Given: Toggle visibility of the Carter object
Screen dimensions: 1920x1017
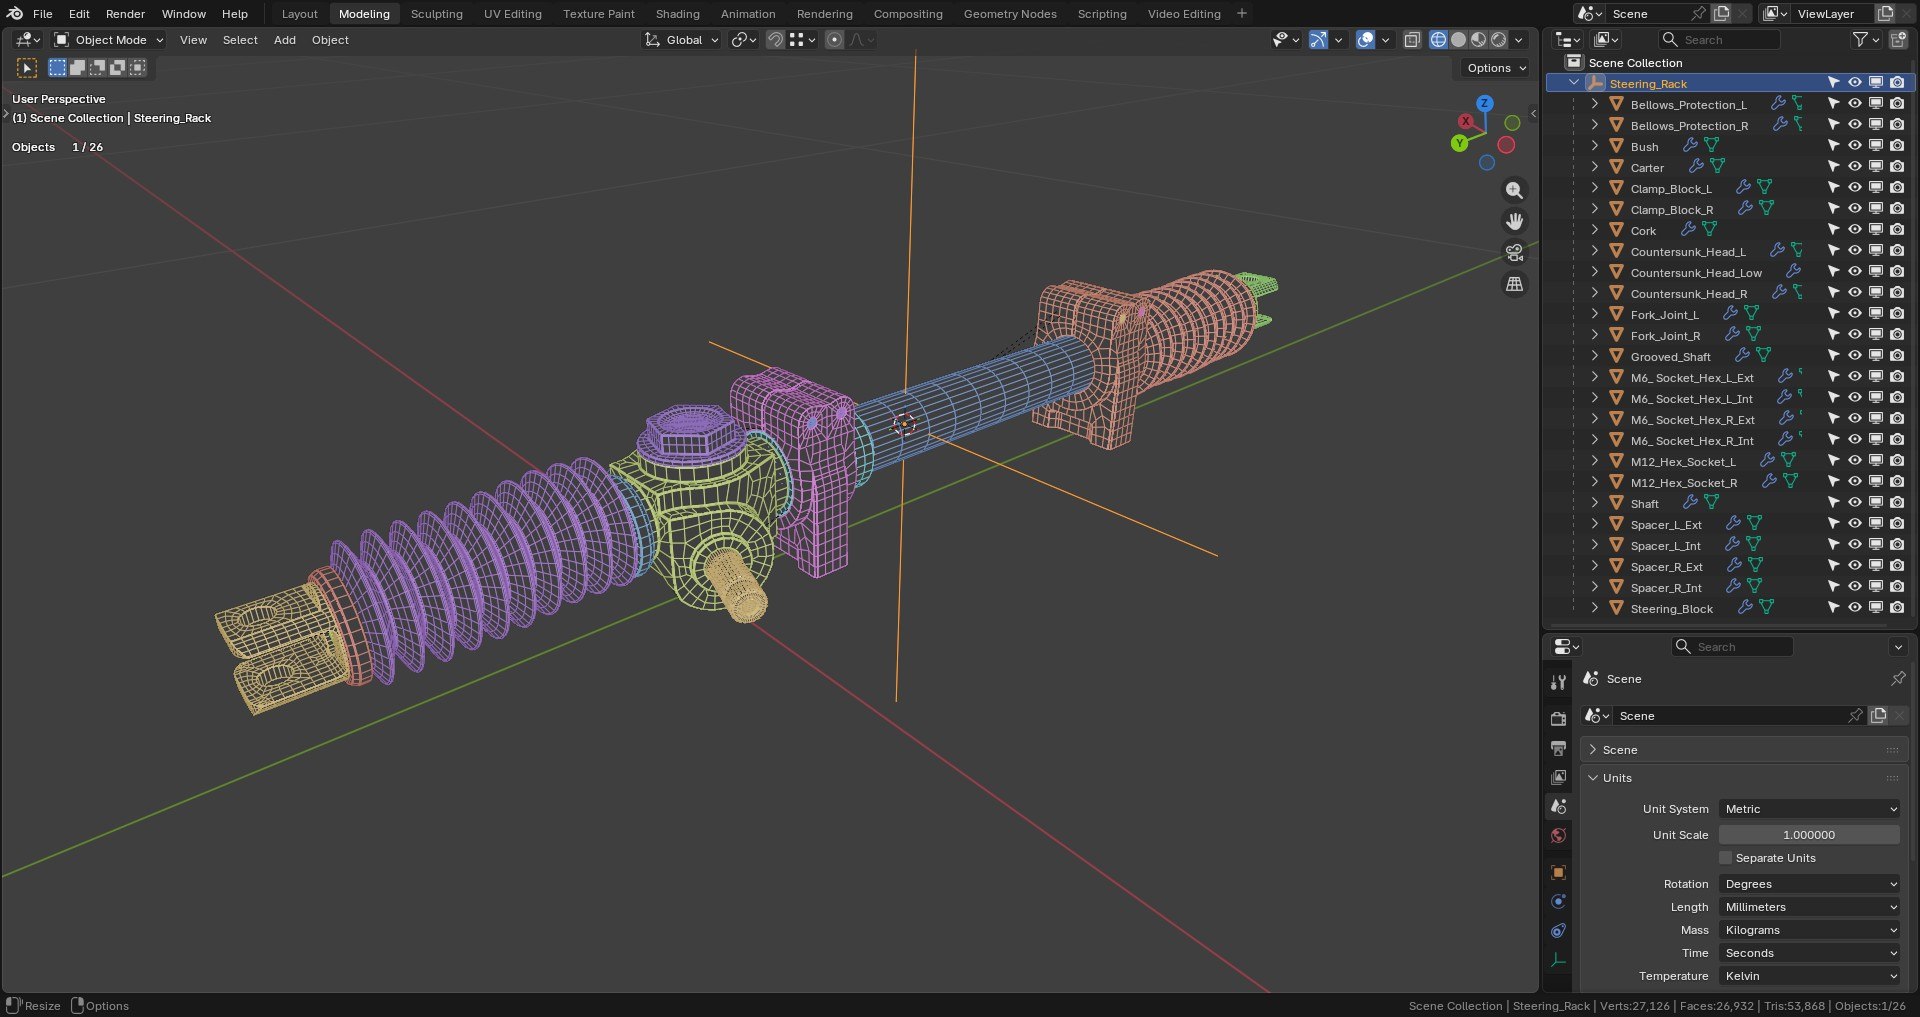Looking at the screenshot, I should click(1854, 167).
